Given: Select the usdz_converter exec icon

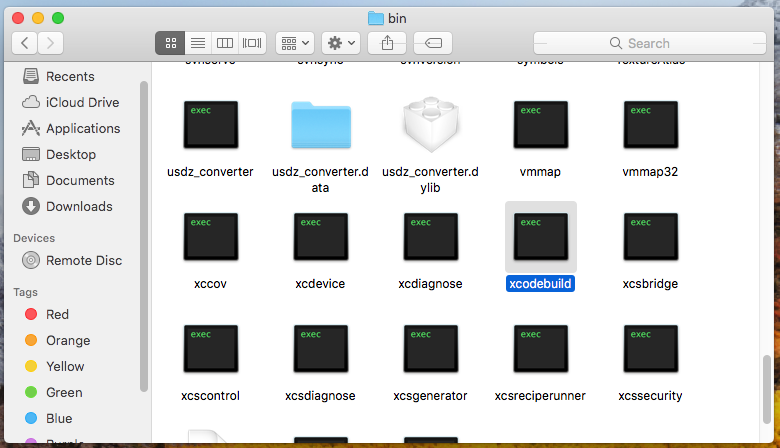Looking at the screenshot, I should tap(210, 125).
